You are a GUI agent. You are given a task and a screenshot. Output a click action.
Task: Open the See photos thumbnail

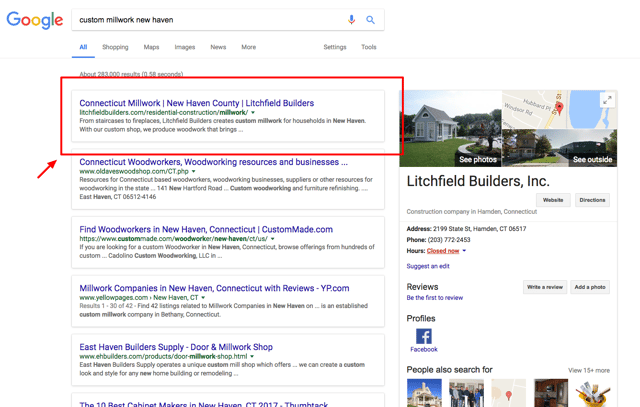(x=450, y=129)
